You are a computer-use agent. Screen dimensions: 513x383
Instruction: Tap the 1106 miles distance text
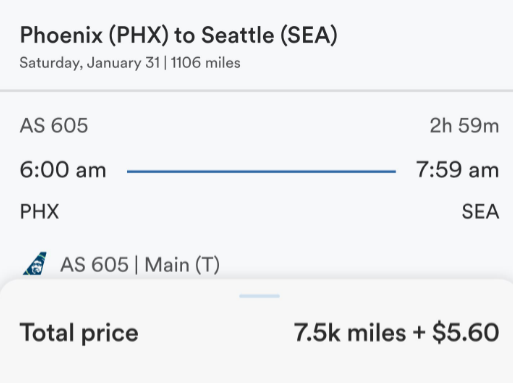click(x=206, y=63)
